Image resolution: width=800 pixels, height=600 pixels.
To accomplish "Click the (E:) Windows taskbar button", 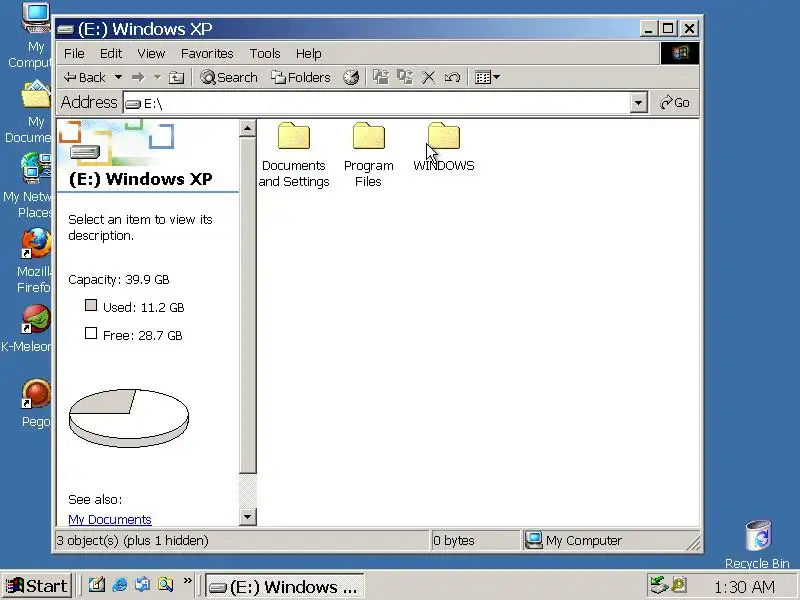I will coord(285,586).
